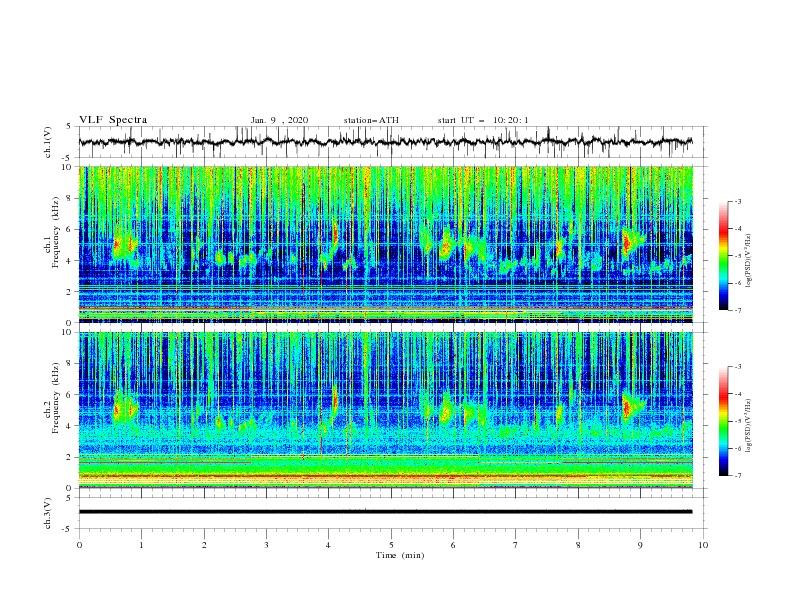This screenshot has height=612, width=792.
Task: Click the ch.1 voltage waveform trace panel
Action: point(392,142)
